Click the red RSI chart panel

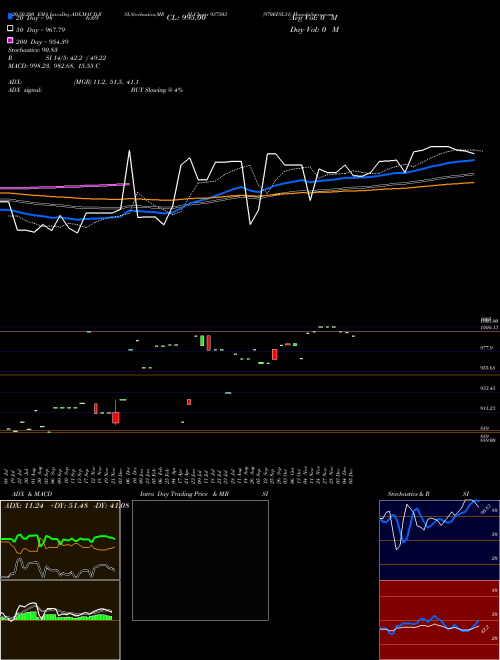pyautogui.click(x=439, y=620)
